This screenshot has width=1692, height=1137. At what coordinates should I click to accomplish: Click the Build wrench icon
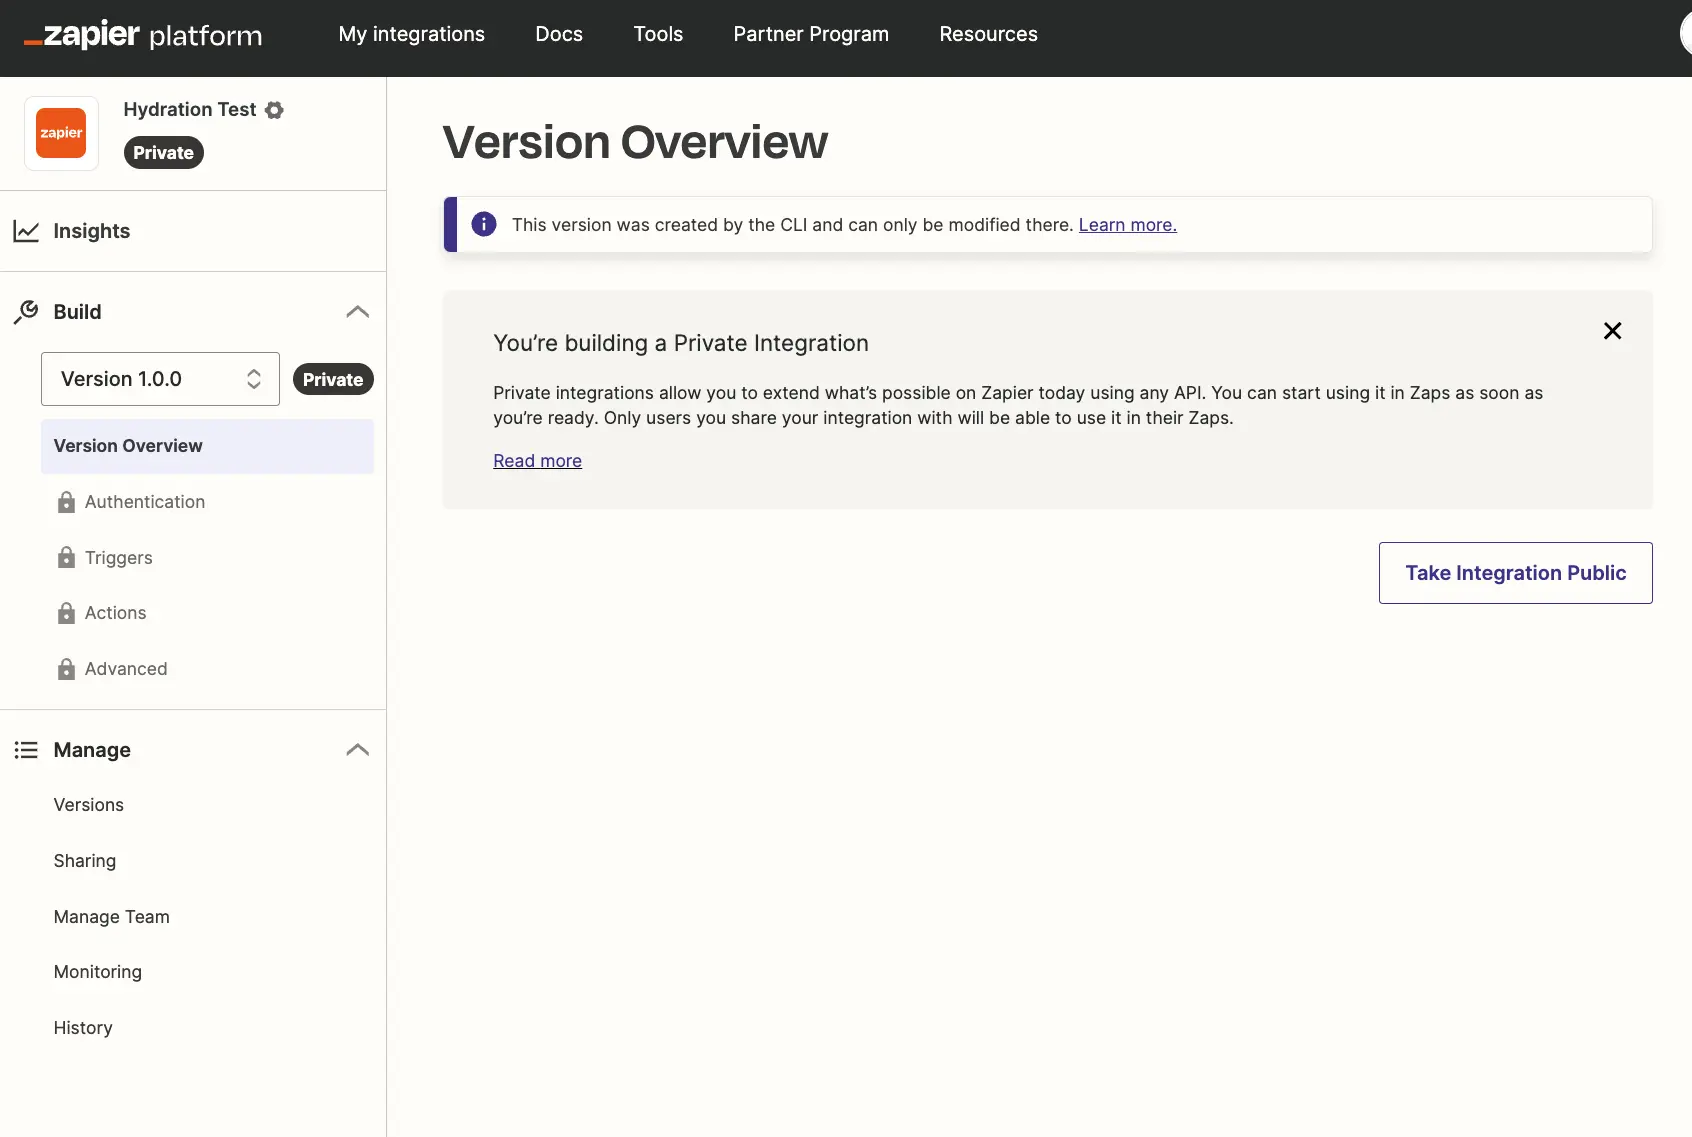[26, 312]
